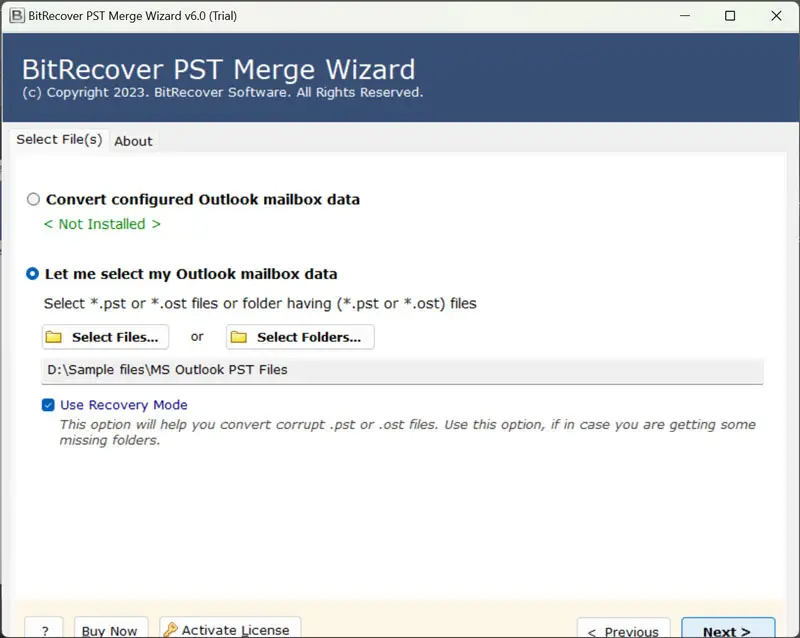The image size is (800, 638).
Task: Go back with the Previous button
Action: coord(623,630)
